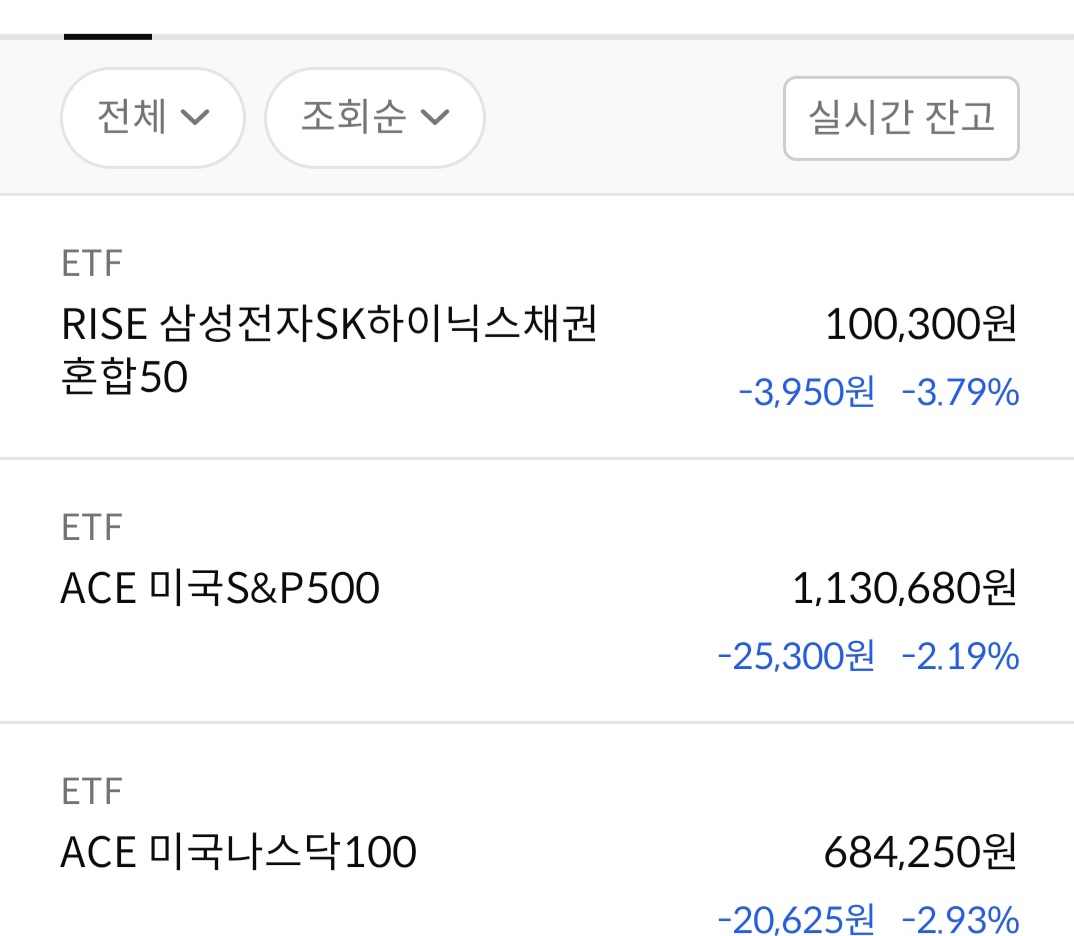Tap the 1,130,680원 valuation amount
Viewport: 1074px width, 936px height.
tap(904, 589)
